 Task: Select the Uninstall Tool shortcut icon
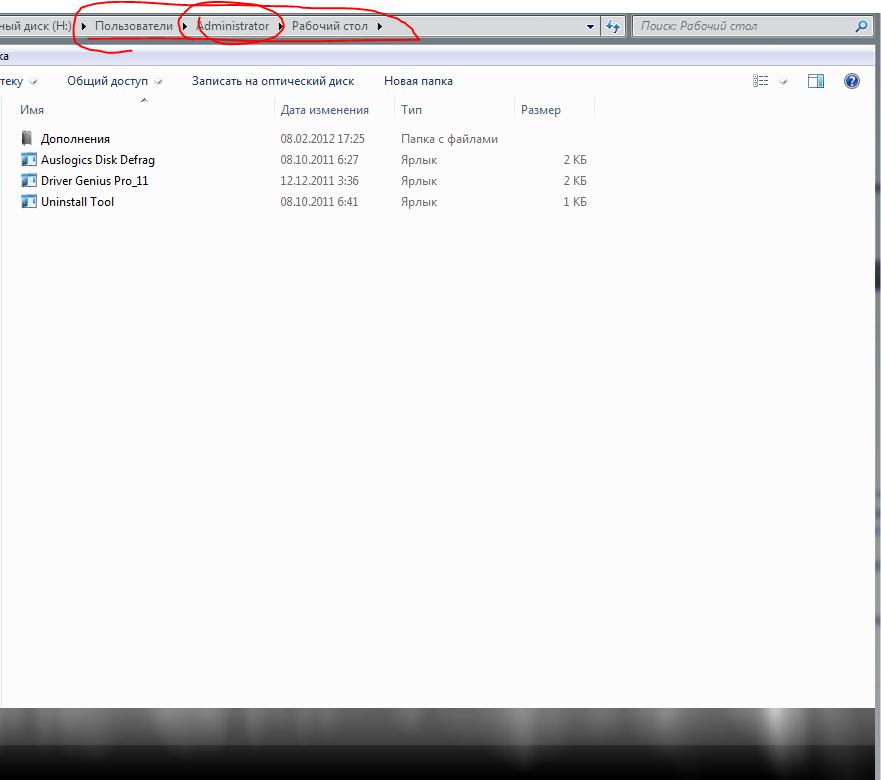(x=29, y=201)
